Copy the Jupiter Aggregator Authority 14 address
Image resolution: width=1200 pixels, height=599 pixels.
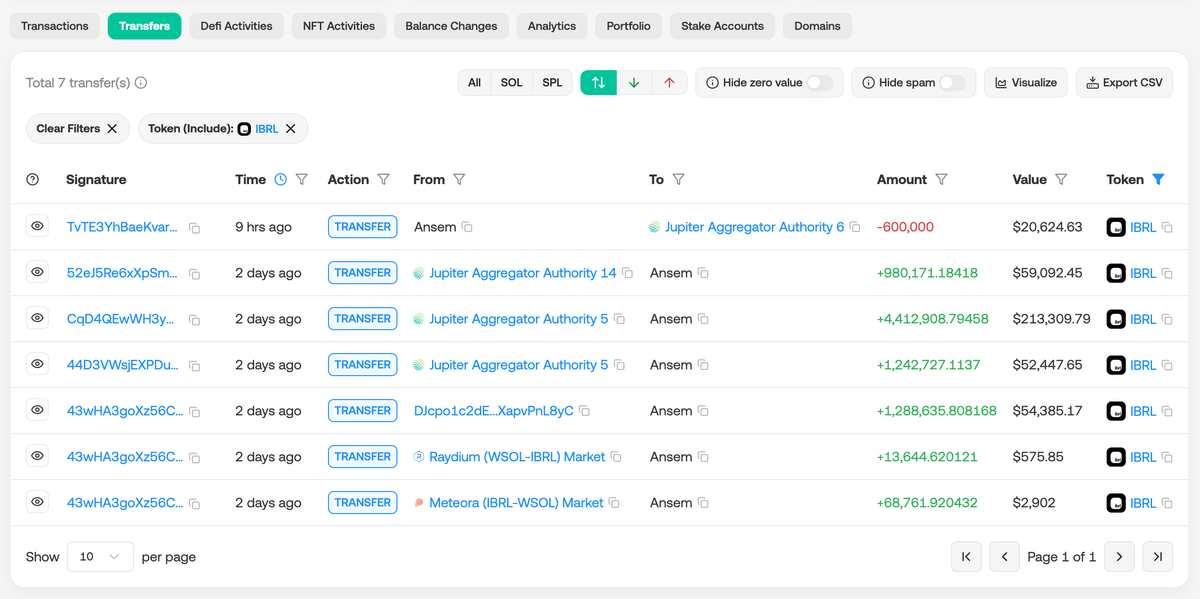(627, 273)
